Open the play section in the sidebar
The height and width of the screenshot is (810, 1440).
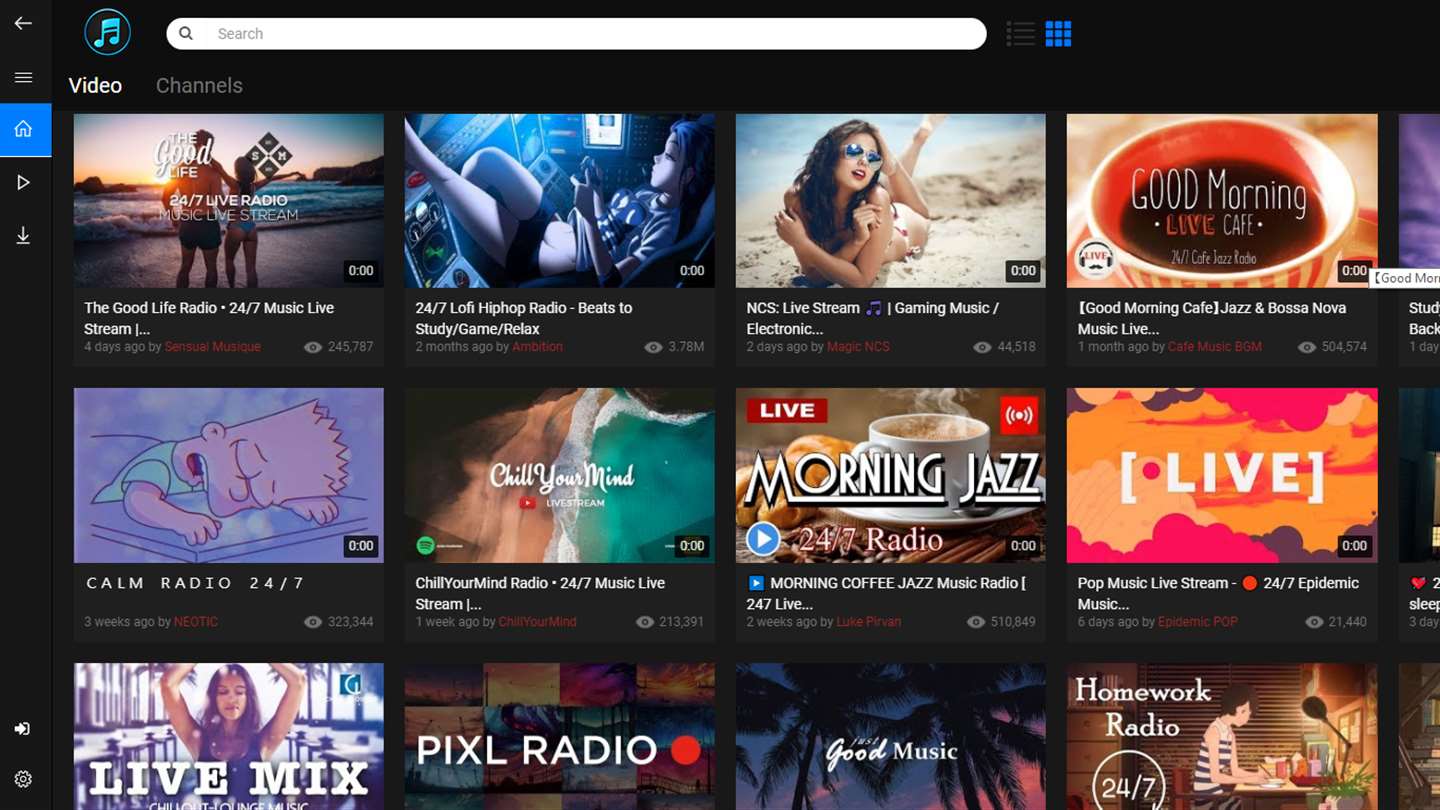coord(23,183)
